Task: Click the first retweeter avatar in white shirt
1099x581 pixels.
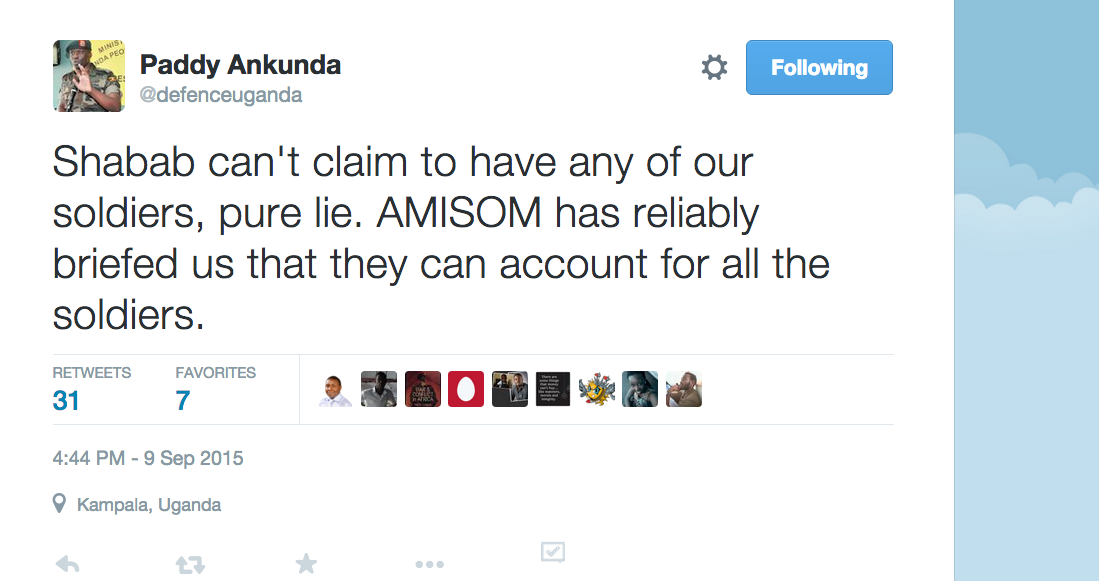Action: click(335, 389)
